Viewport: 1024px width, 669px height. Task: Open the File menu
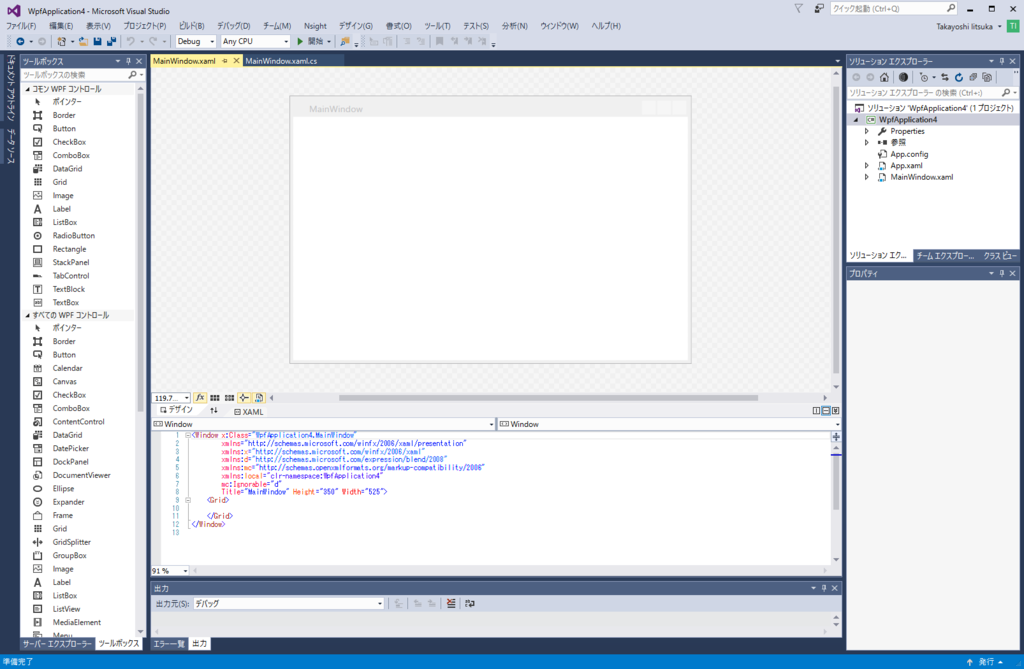(x=21, y=26)
